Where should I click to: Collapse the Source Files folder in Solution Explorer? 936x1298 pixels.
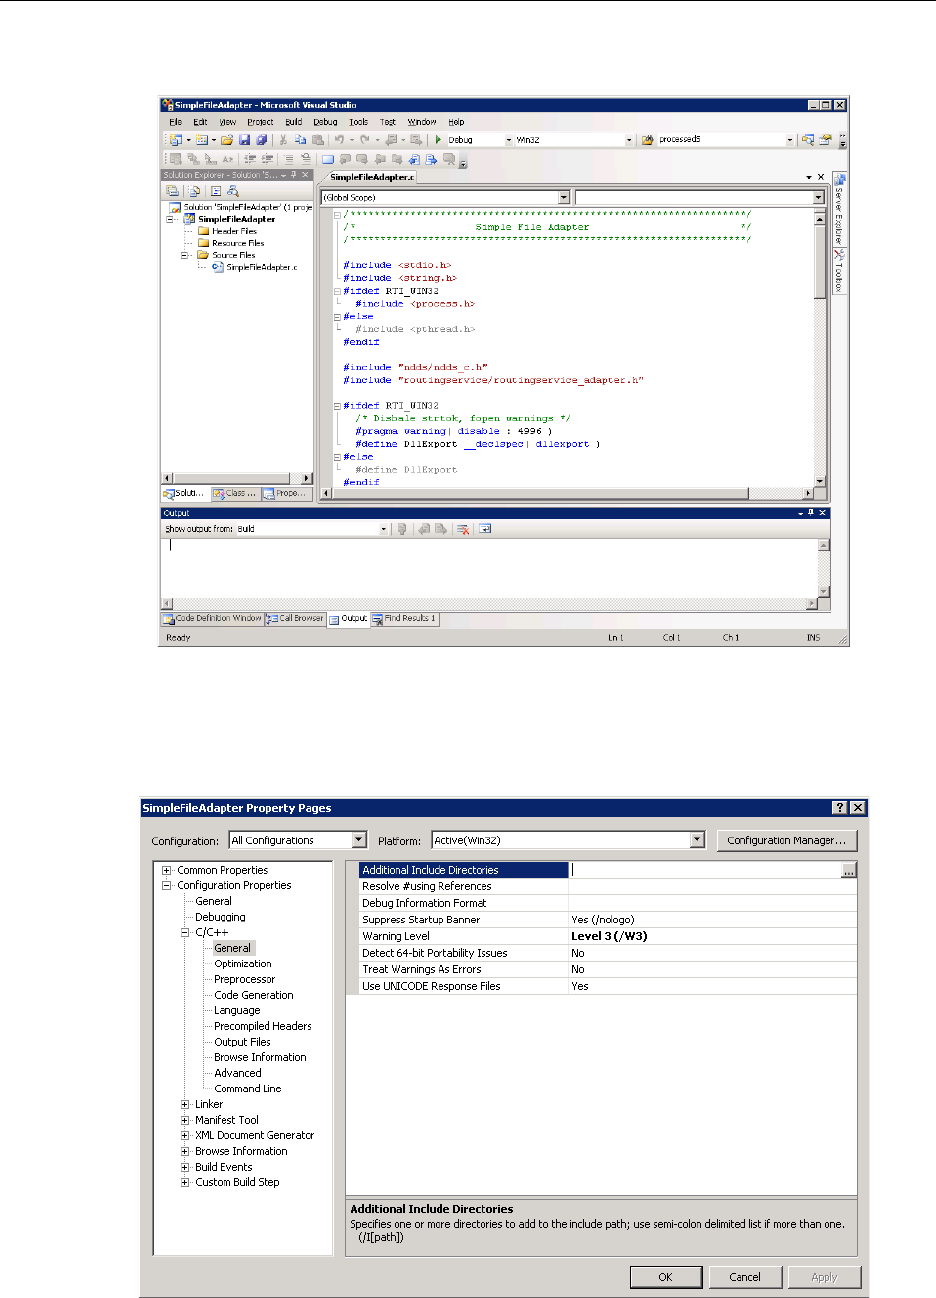point(185,255)
